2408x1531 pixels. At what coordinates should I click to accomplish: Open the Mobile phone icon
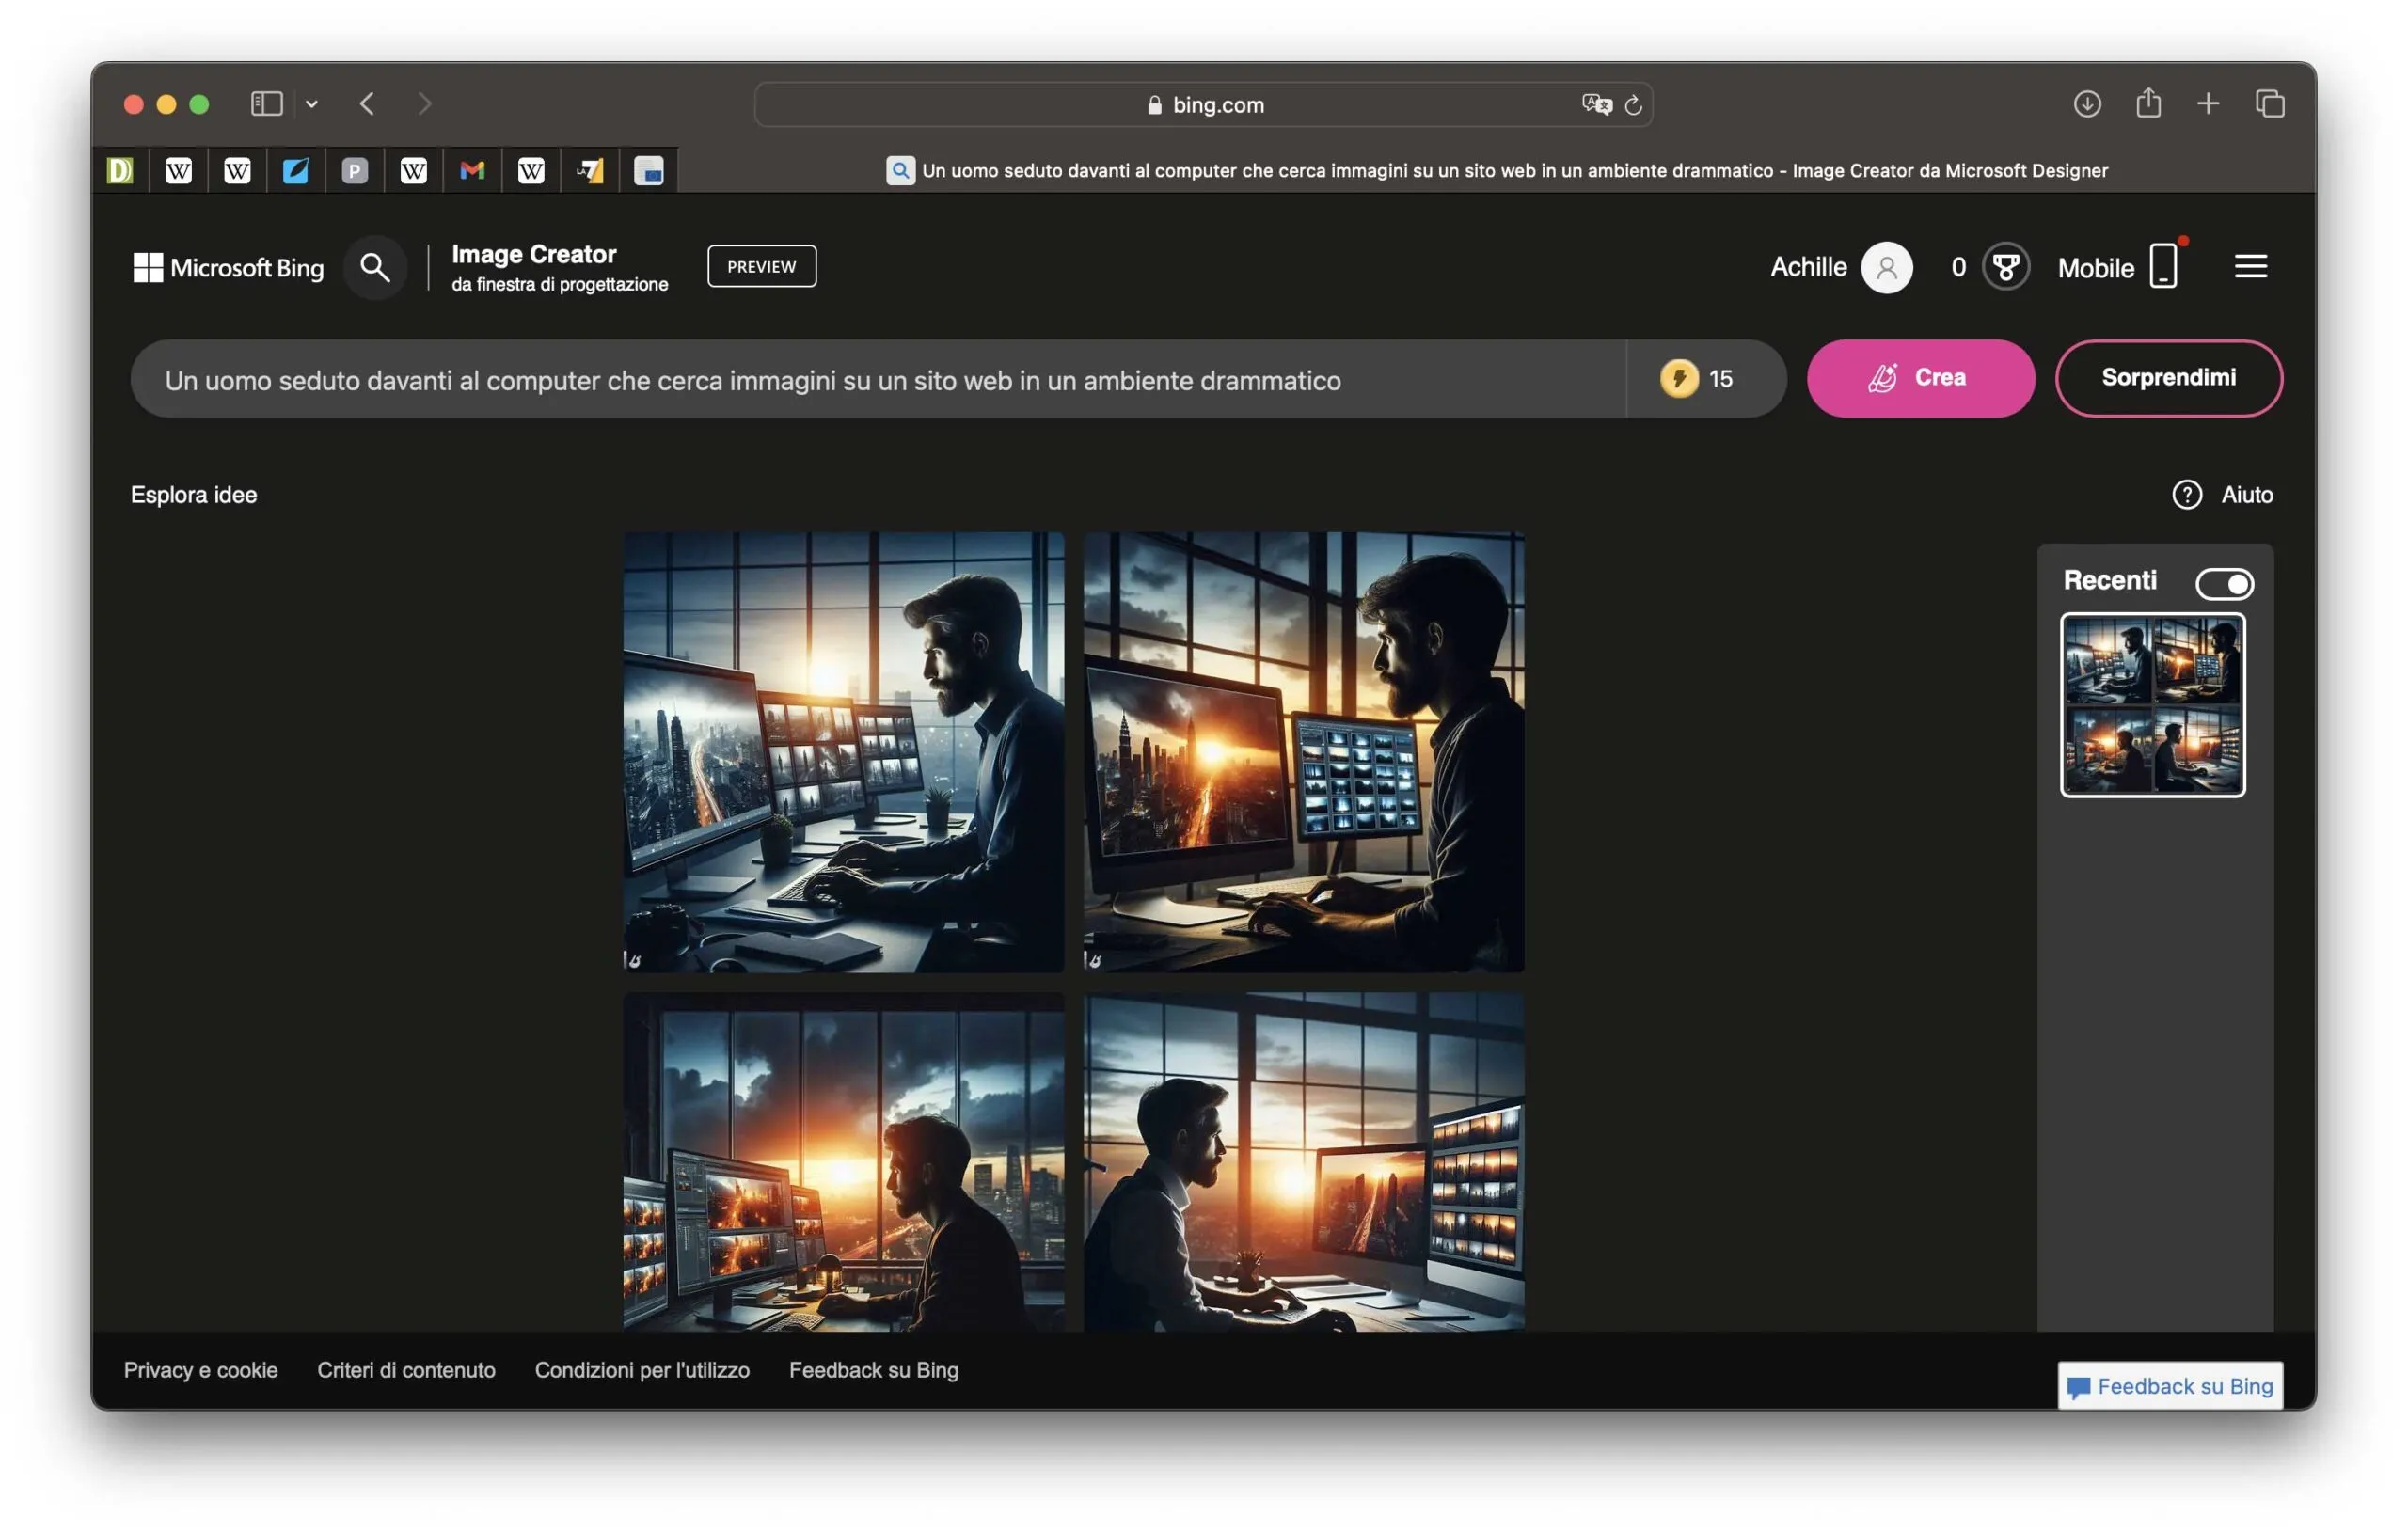pyautogui.click(x=2163, y=266)
